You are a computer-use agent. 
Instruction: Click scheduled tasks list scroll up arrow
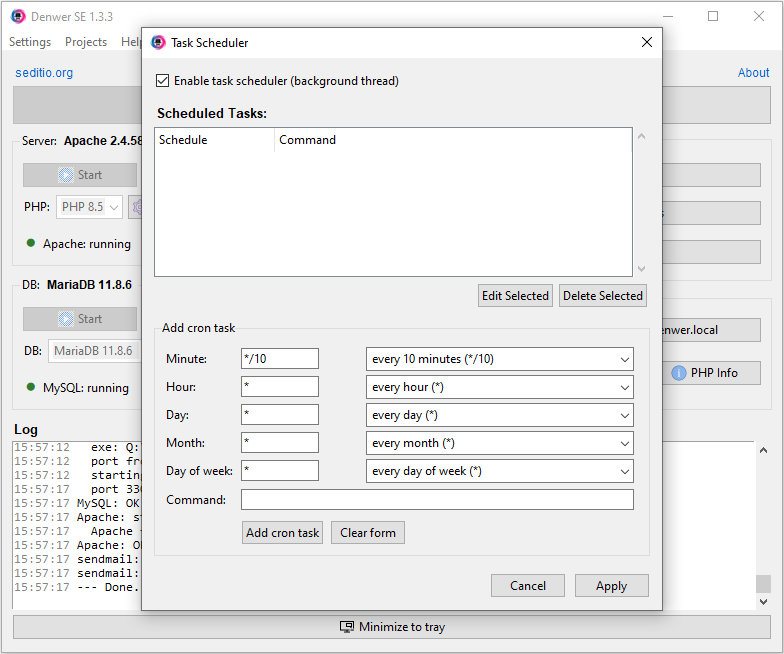pos(642,136)
